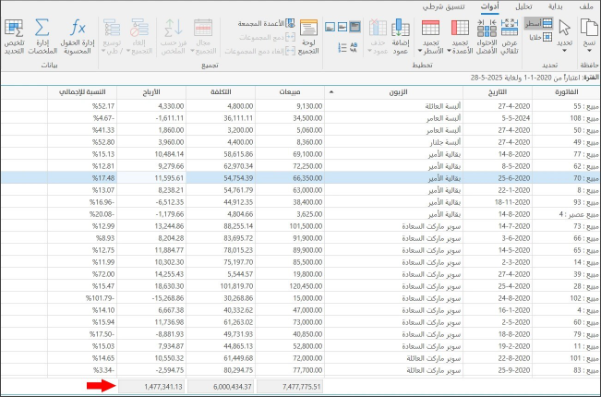Click the list lines icon beside AB

tap(342, 48)
